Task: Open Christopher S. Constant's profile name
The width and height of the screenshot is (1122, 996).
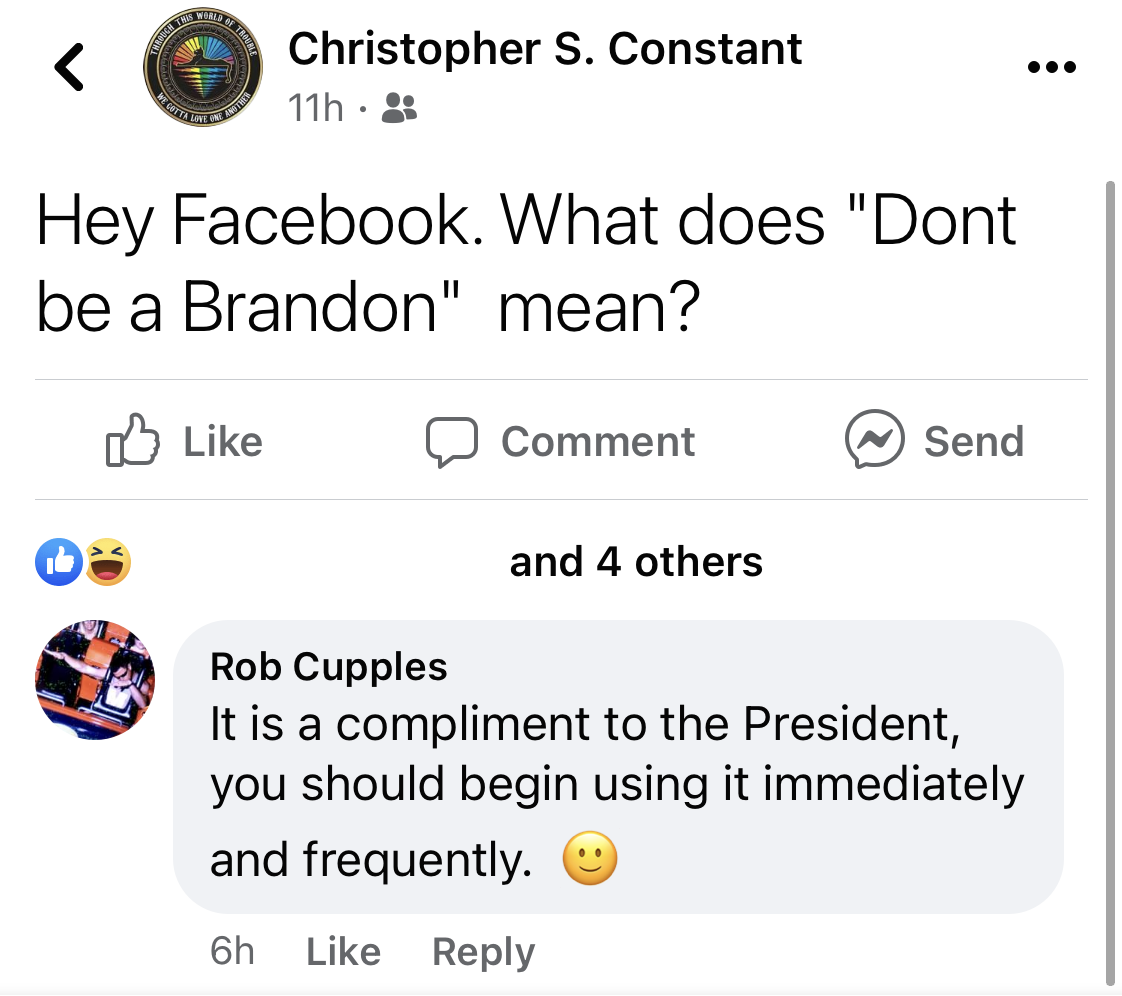Action: click(545, 49)
